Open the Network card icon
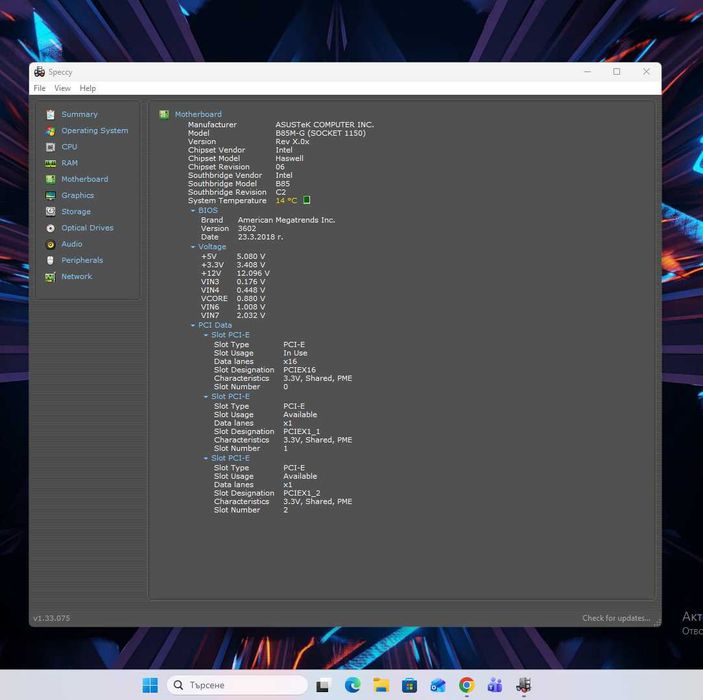The image size is (703, 700). (50, 277)
